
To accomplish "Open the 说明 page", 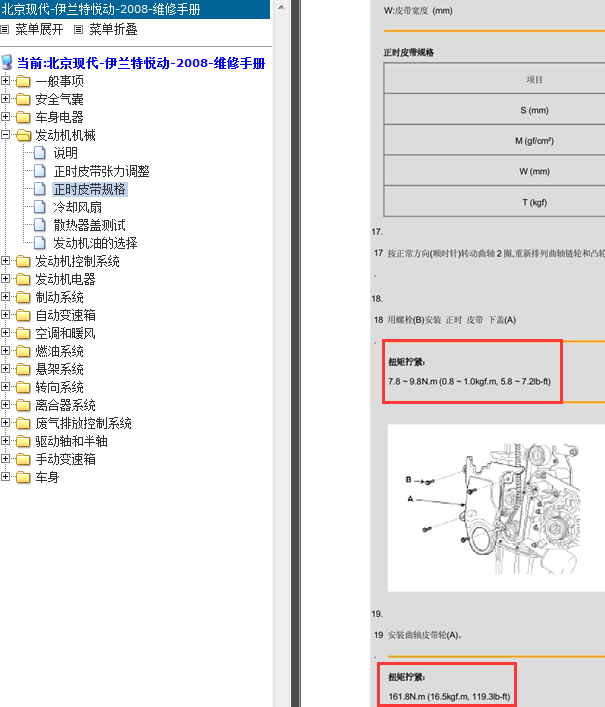I will [65, 153].
